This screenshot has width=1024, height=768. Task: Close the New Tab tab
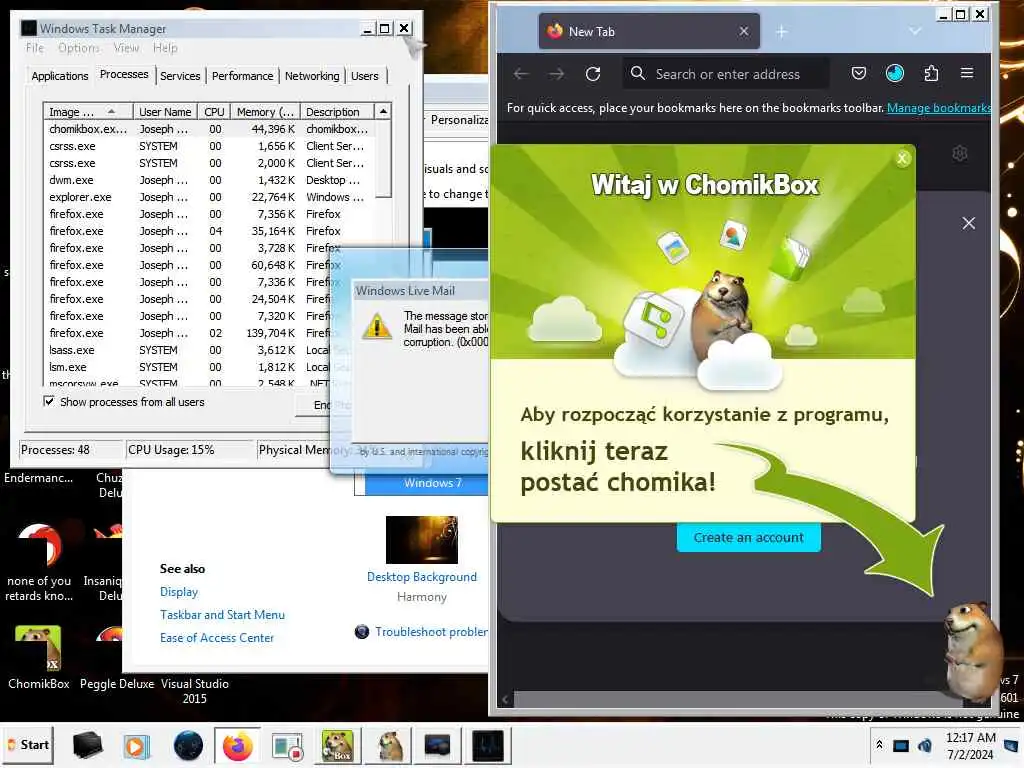click(744, 31)
